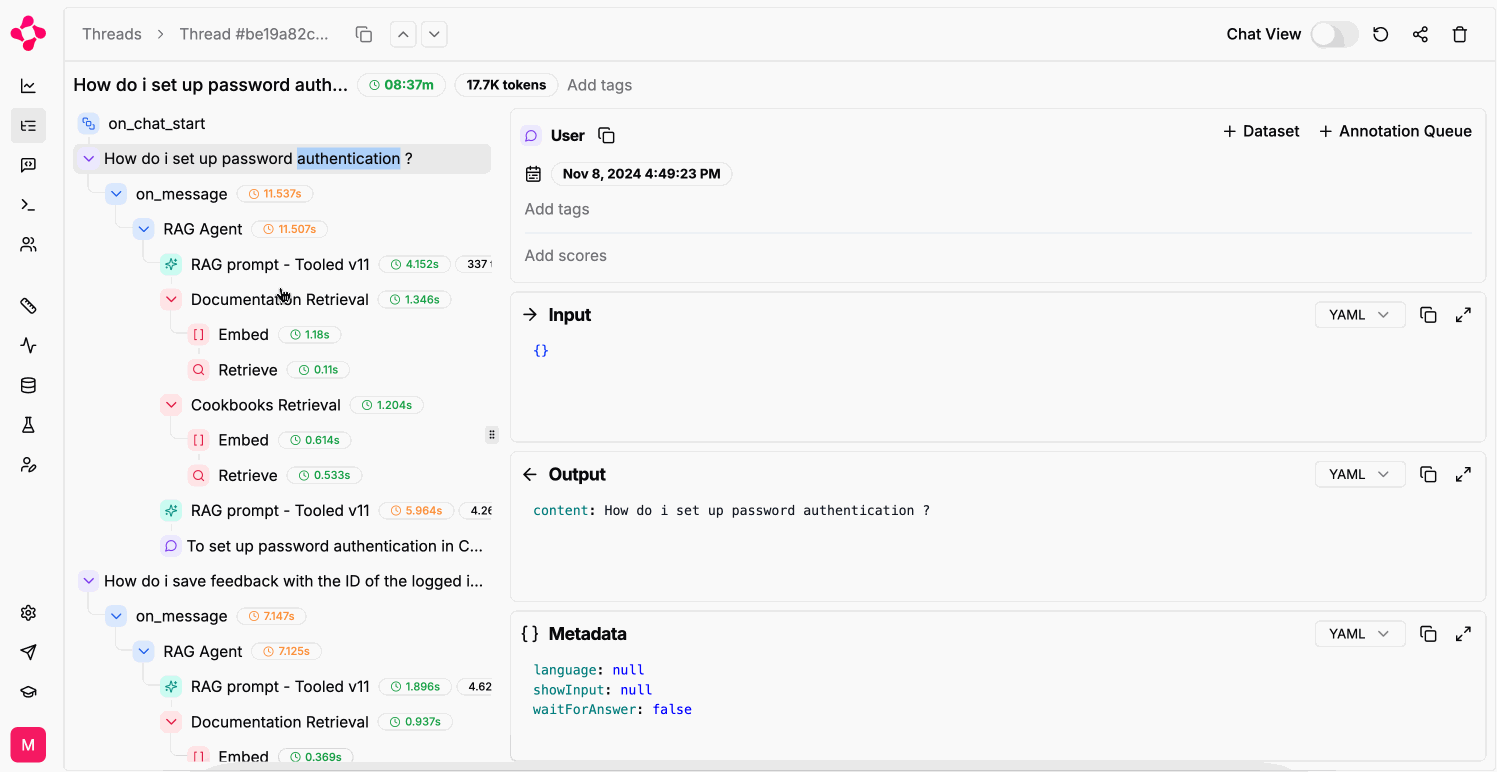The image size is (1497, 772).
Task: Open the Metadata YAML format dropdown
Action: (1359, 633)
